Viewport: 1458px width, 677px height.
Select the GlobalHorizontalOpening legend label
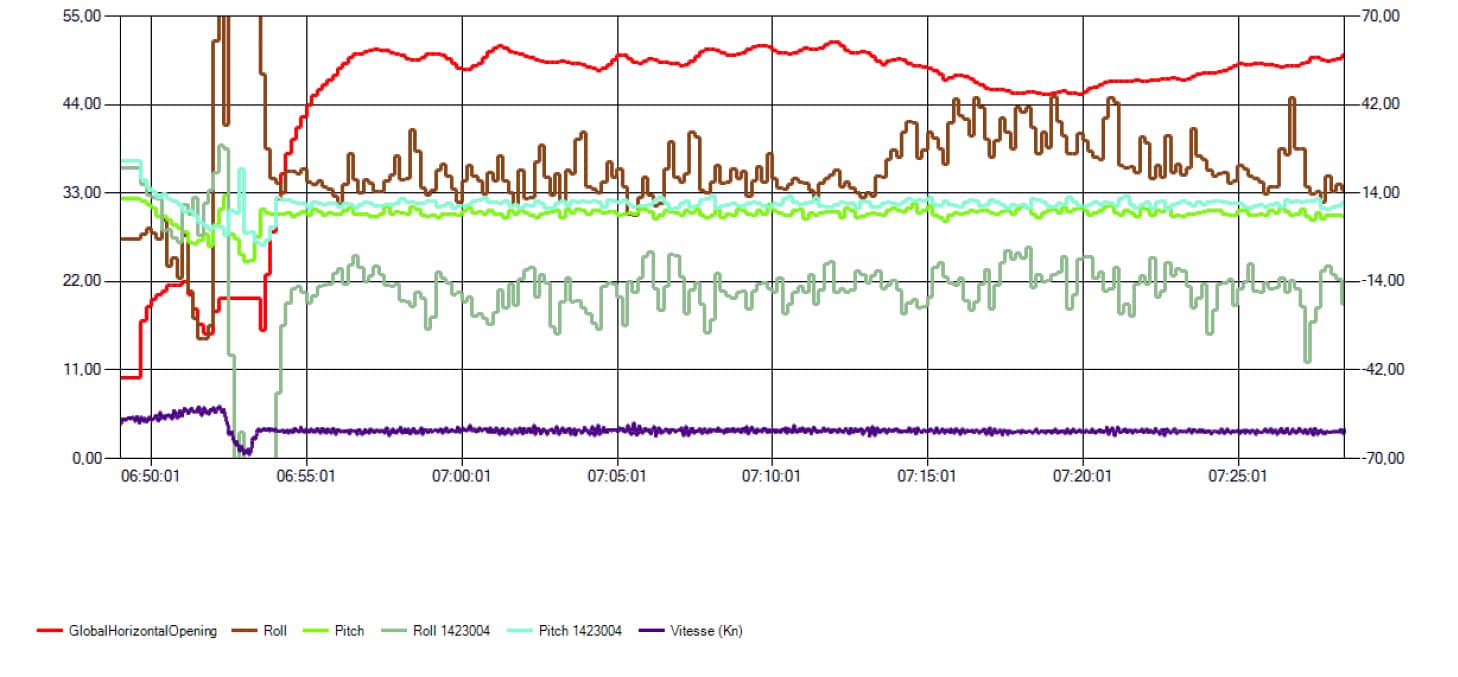tap(142, 631)
